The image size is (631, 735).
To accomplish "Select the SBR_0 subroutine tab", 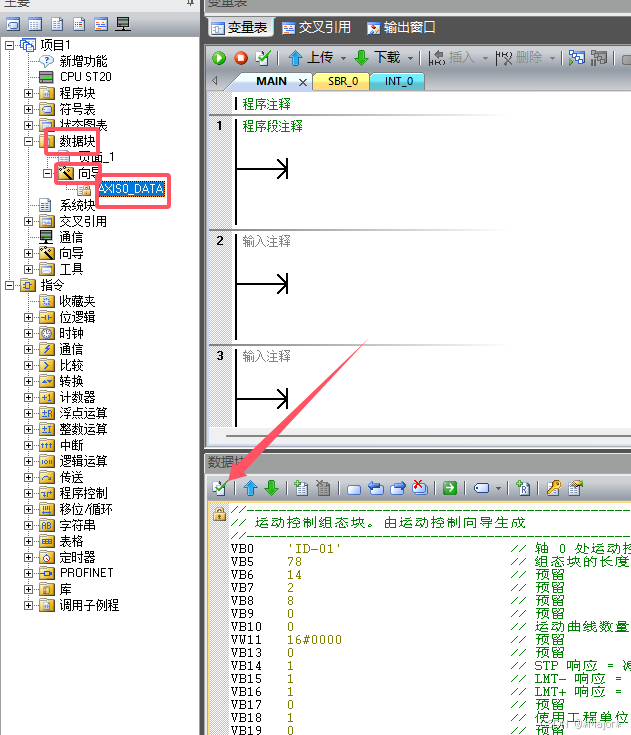I will tap(343, 82).
